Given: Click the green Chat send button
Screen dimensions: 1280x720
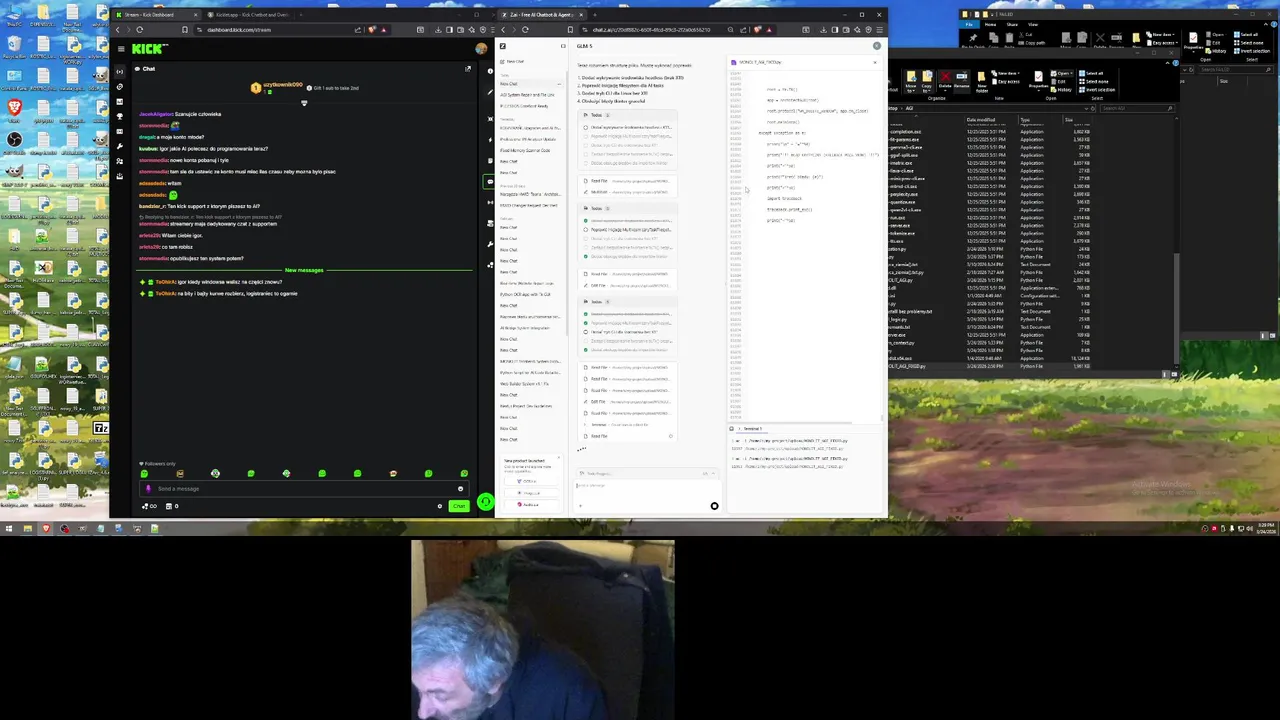Looking at the screenshot, I should click(x=459, y=506).
